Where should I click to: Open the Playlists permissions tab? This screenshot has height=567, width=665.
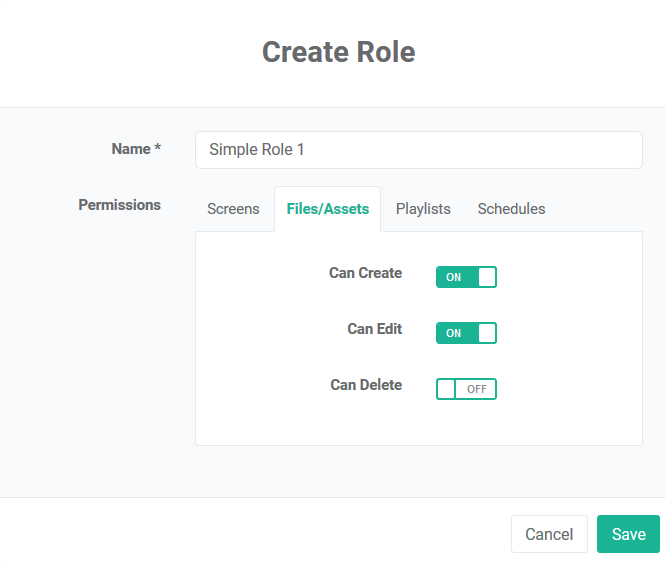(423, 209)
